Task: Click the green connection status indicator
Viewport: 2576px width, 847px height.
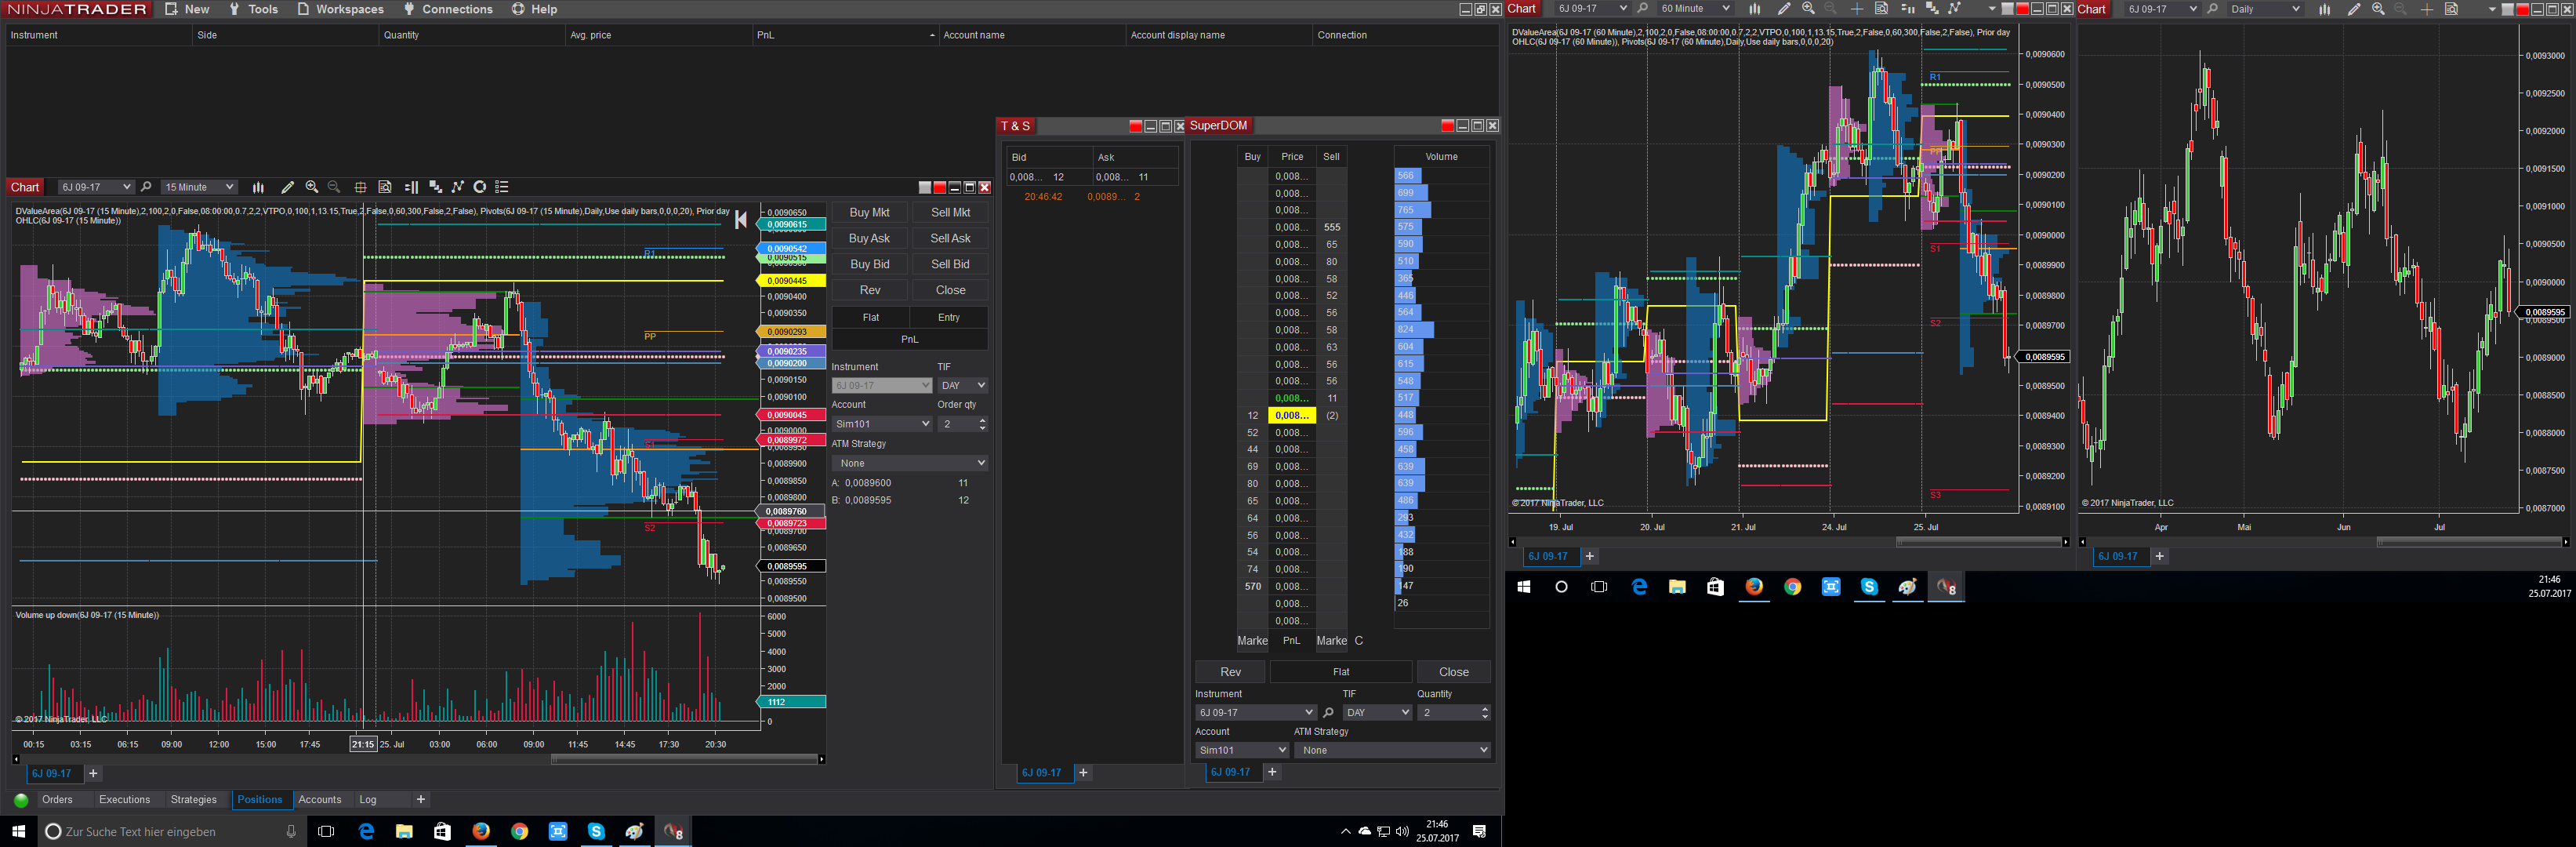Action: pyautogui.click(x=21, y=800)
